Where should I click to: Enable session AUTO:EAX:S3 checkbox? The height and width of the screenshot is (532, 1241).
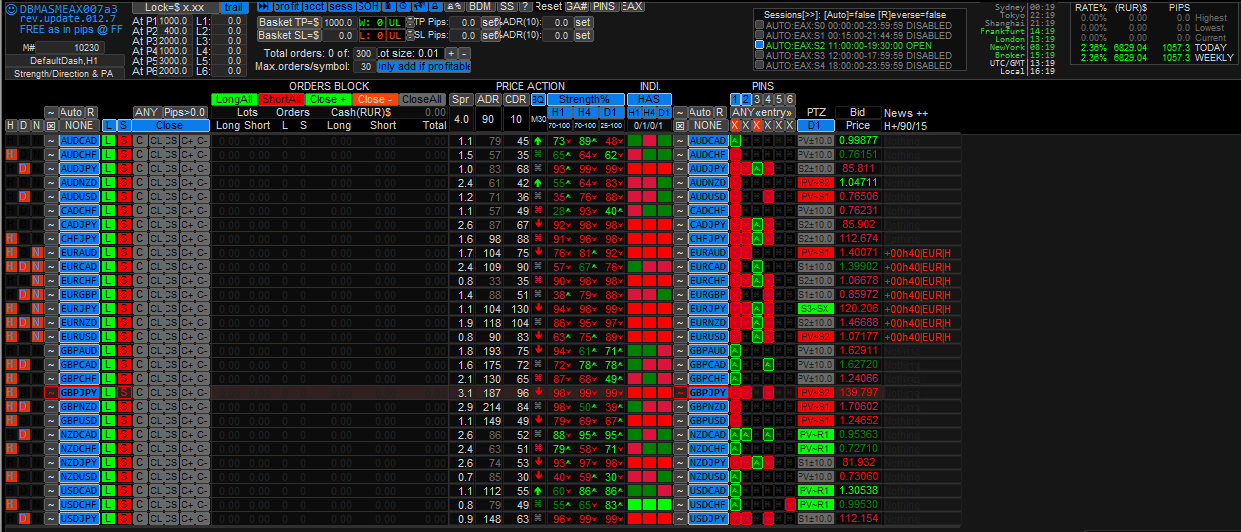coord(759,56)
